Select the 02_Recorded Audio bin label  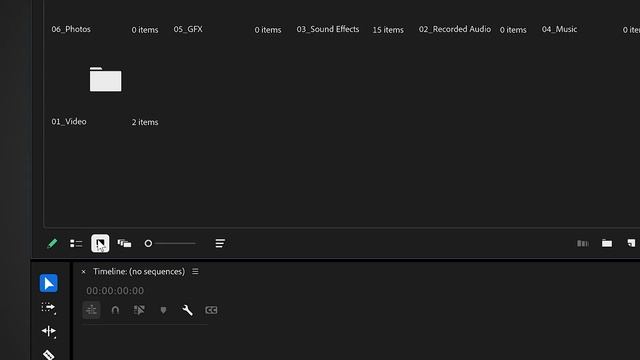tap(455, 29)
